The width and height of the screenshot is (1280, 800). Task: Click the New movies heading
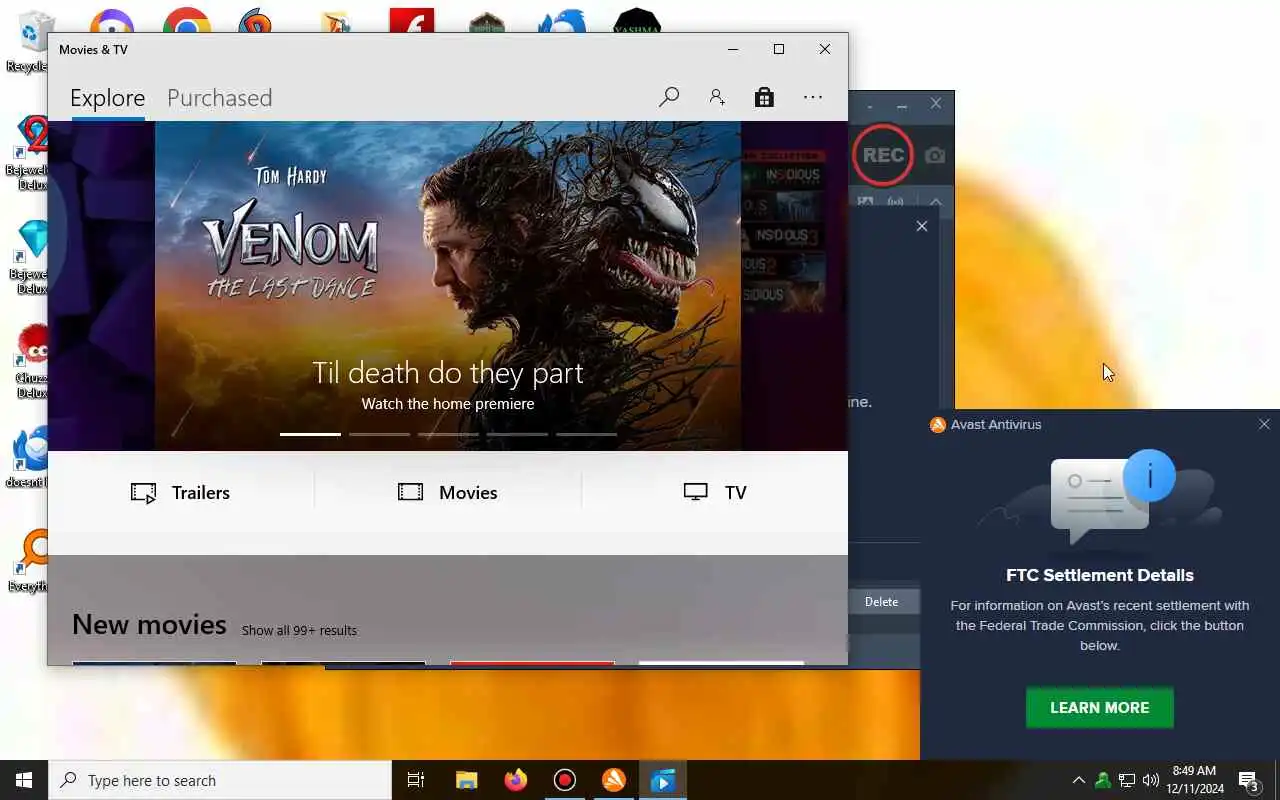coord(149,625)
